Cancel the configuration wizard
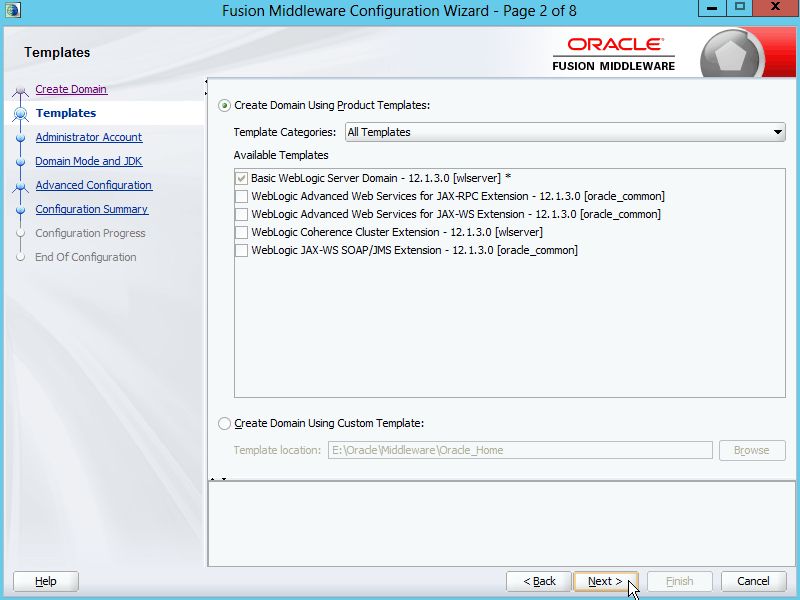The height and width of the screenshot is (600, 800). 753,581
